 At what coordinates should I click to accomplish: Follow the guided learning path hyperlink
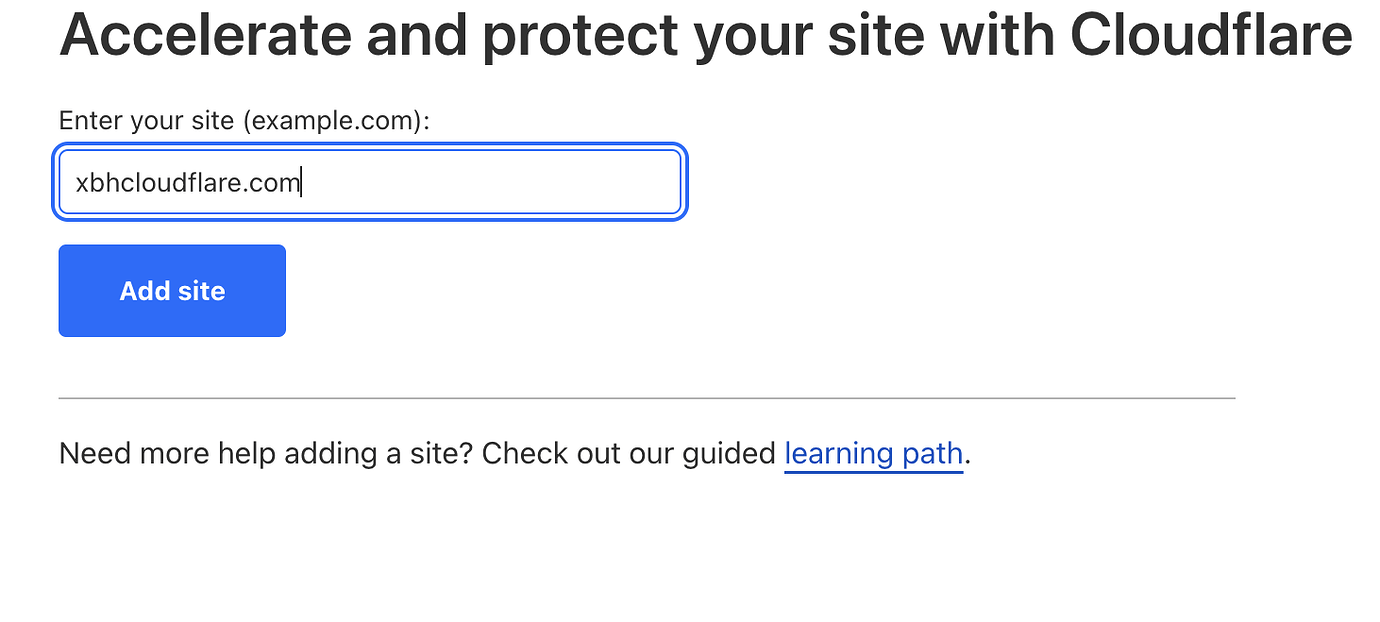(x=872, y=453)
